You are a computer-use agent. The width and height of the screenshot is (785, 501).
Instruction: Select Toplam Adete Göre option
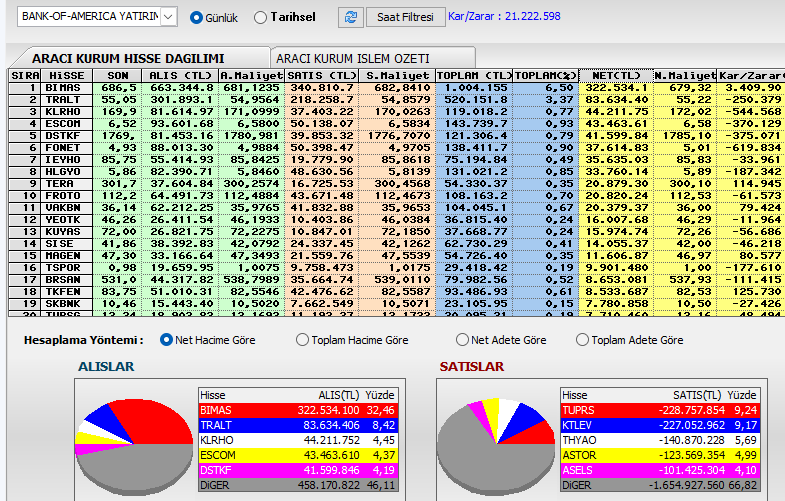click(583, 340)
